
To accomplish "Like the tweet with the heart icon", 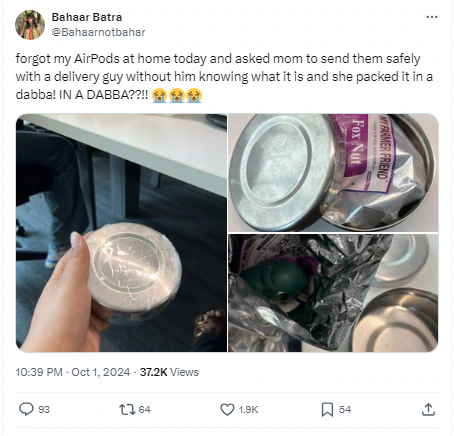I will tap(227, 409).
